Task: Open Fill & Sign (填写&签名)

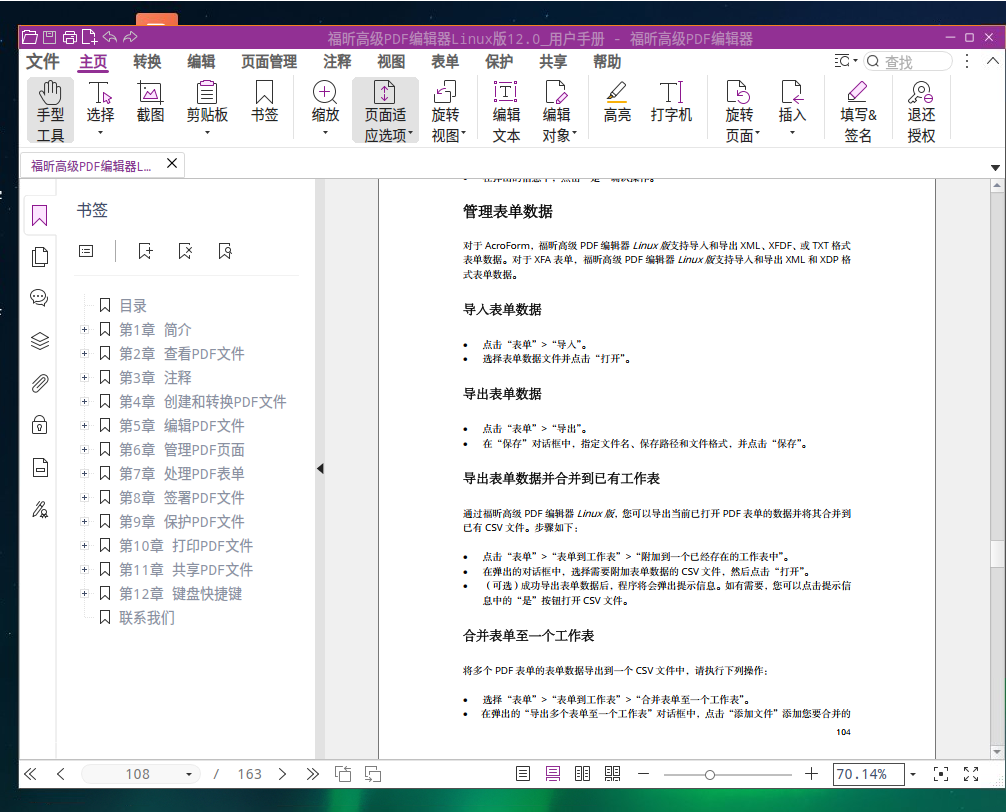Action: [x=858, y=110]
